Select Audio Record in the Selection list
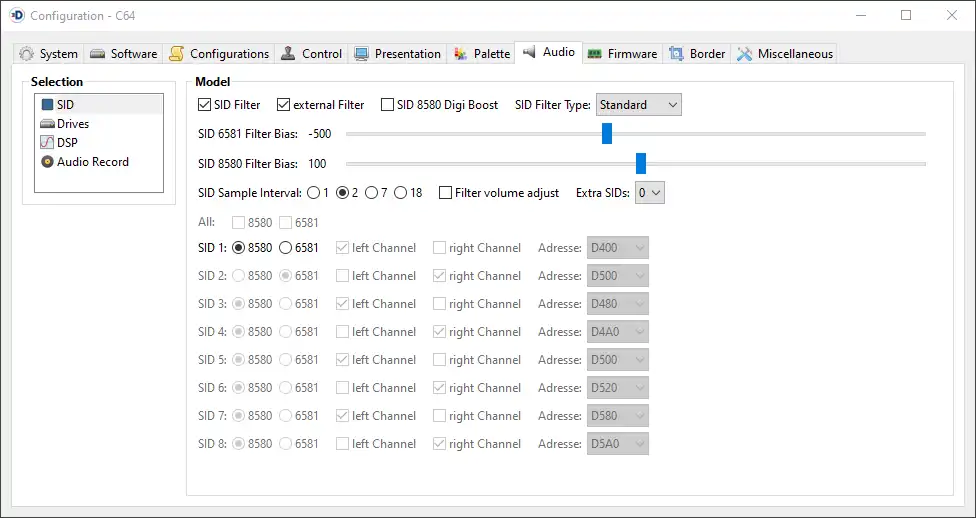Image resolution: width=976 pixels, height=518 pixels. [x=99, y=162]
